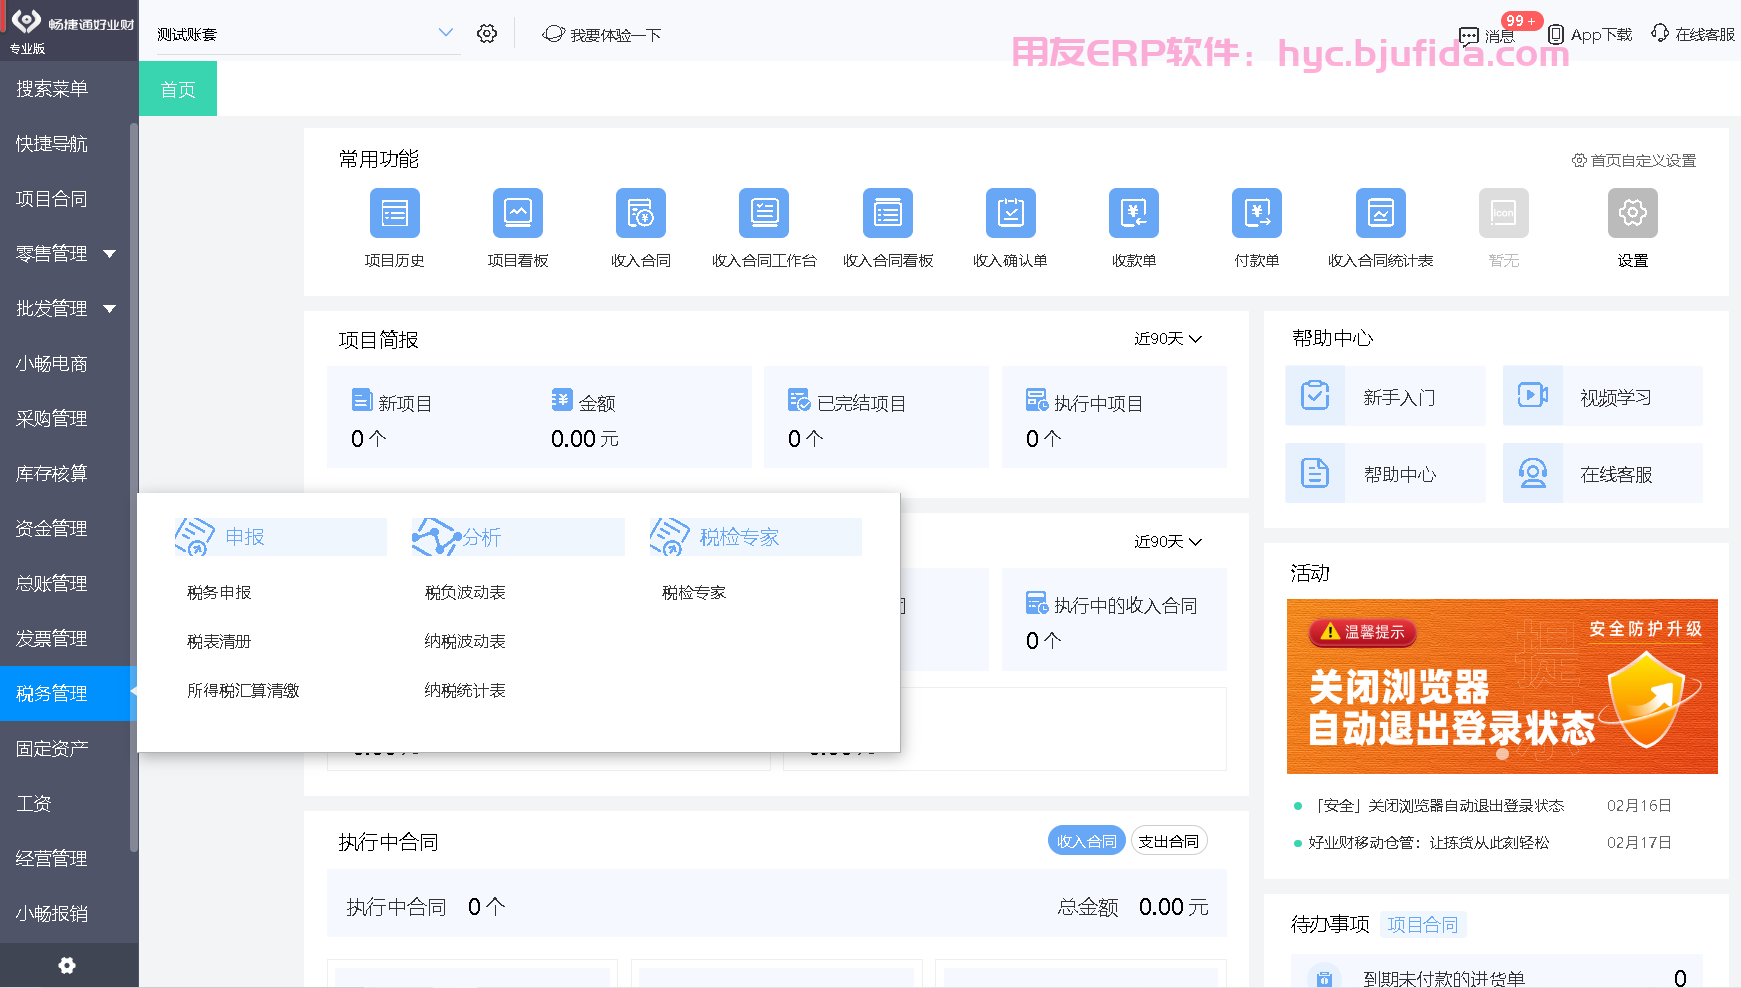Open the 付款单 shortcut icon

pyautogui.click(x=1257, y=213)
